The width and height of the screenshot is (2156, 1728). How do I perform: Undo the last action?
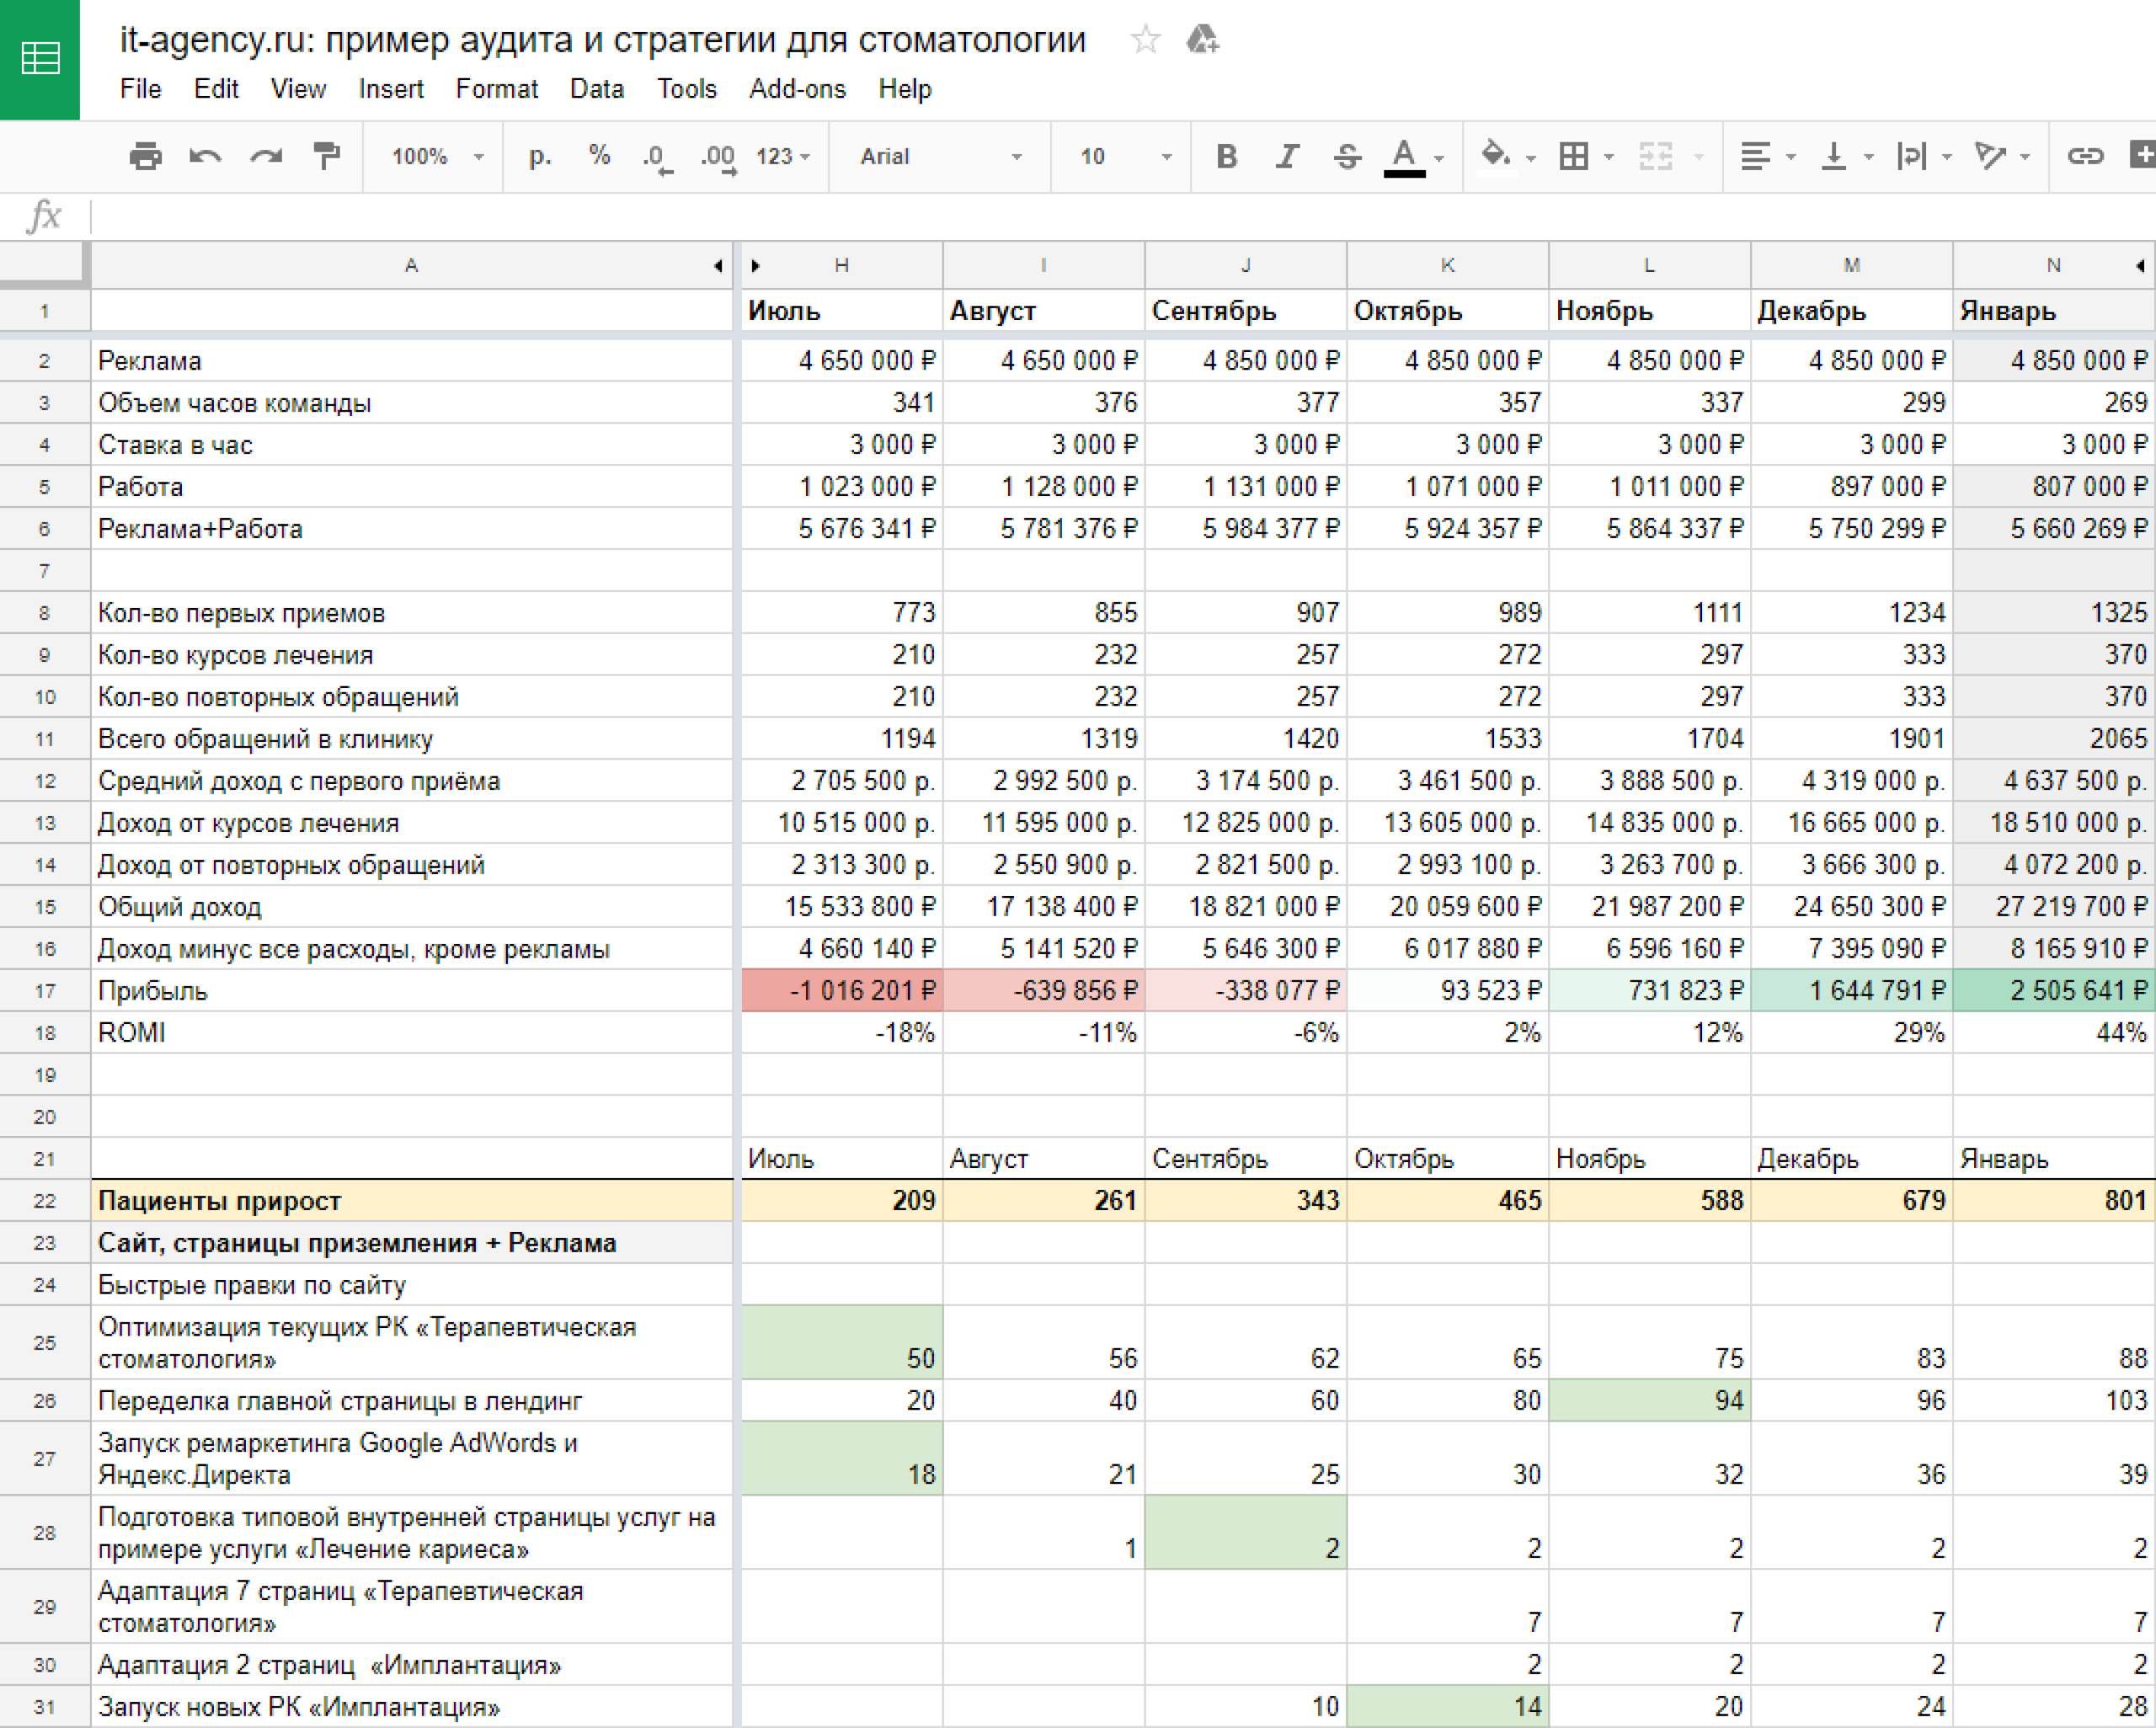tap(205, 156)
